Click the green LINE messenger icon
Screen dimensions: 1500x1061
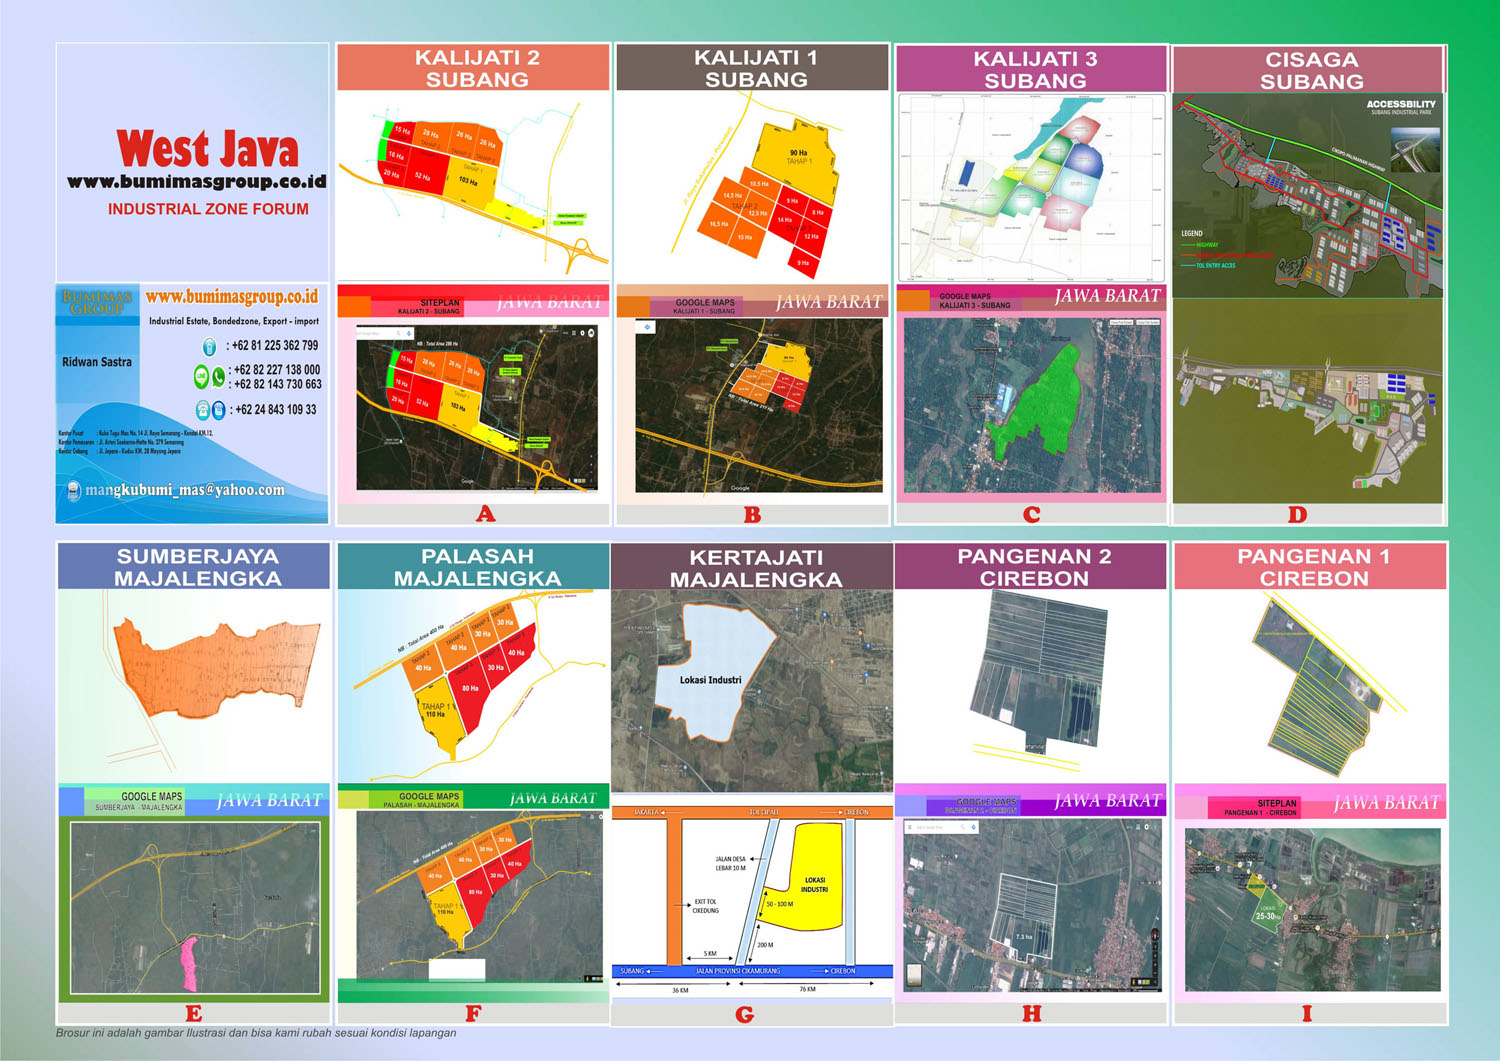[201, 377]
